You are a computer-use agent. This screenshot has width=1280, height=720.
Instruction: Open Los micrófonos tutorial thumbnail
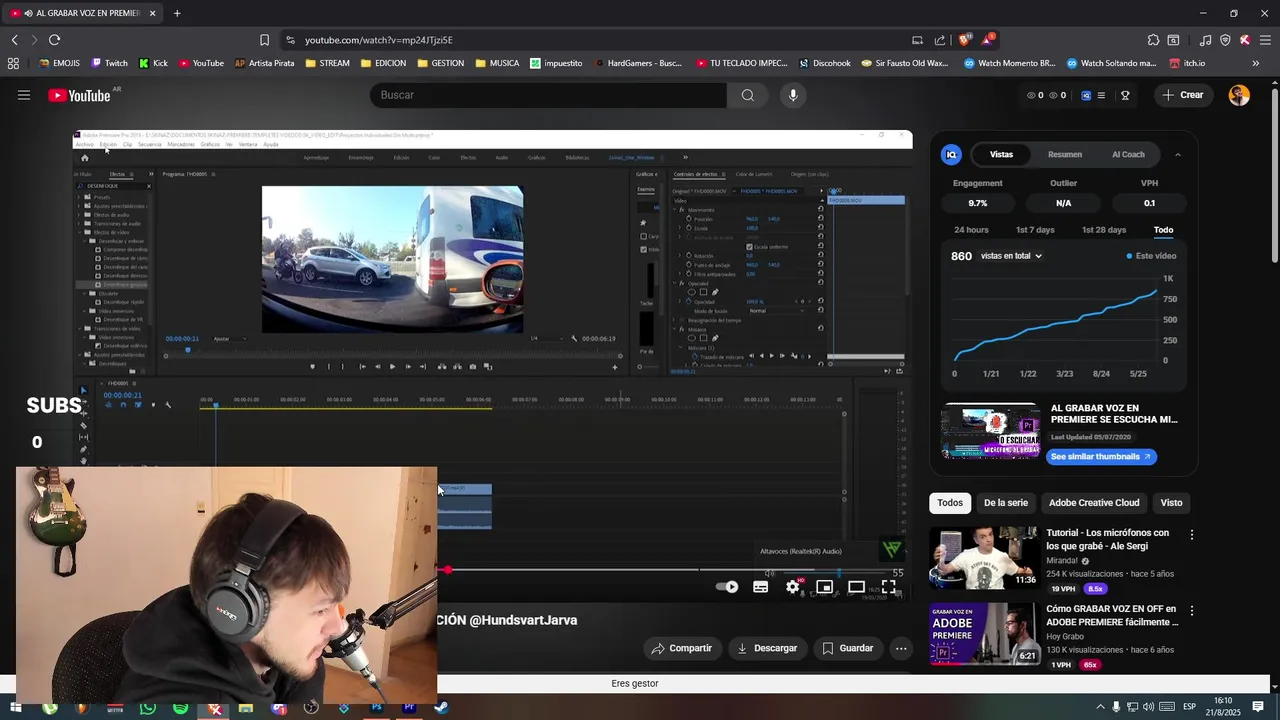click(984, 558)
